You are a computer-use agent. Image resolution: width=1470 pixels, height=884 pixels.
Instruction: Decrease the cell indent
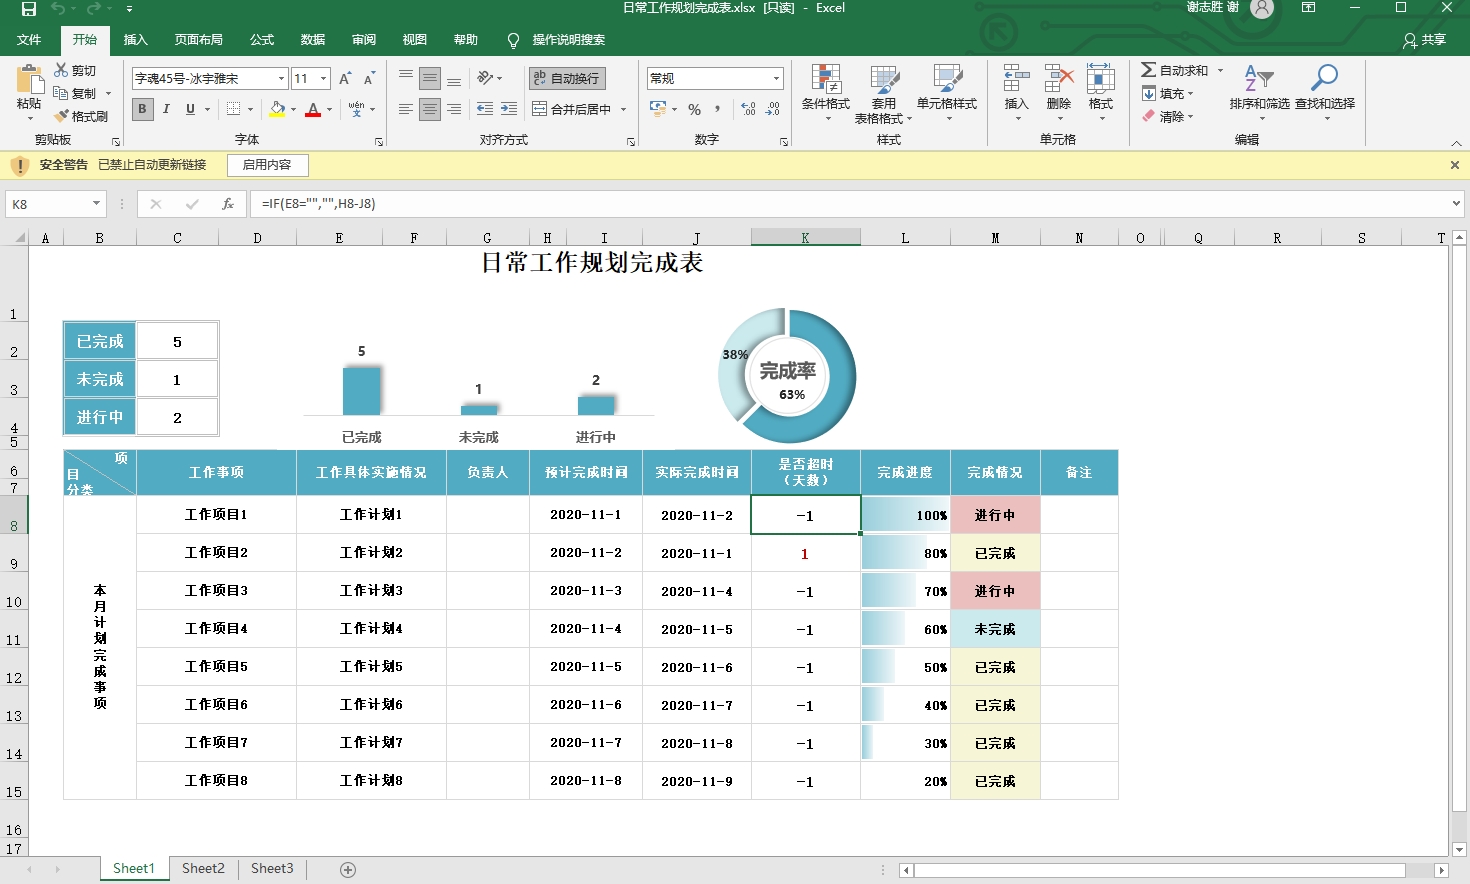485,109
